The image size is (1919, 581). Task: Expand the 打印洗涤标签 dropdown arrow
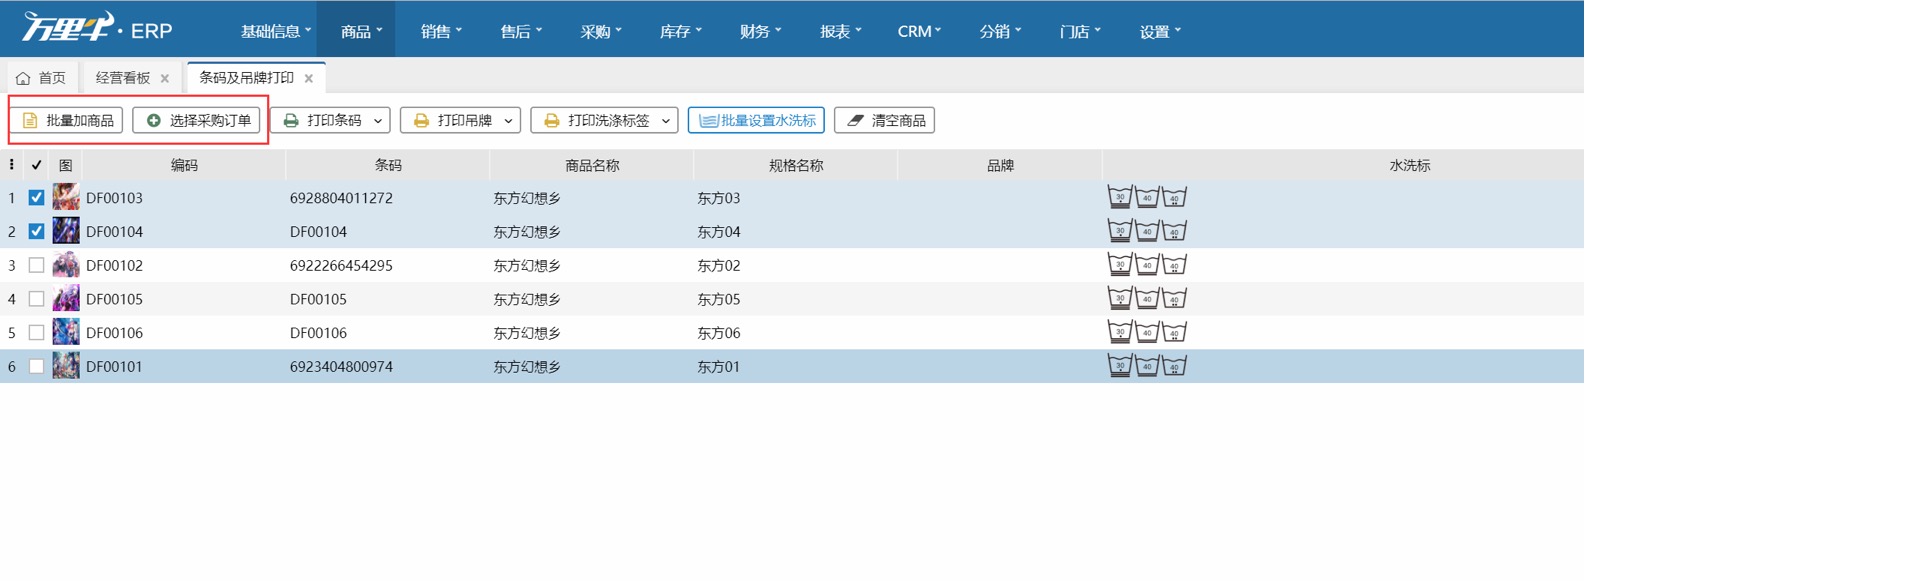pos(666,121)
